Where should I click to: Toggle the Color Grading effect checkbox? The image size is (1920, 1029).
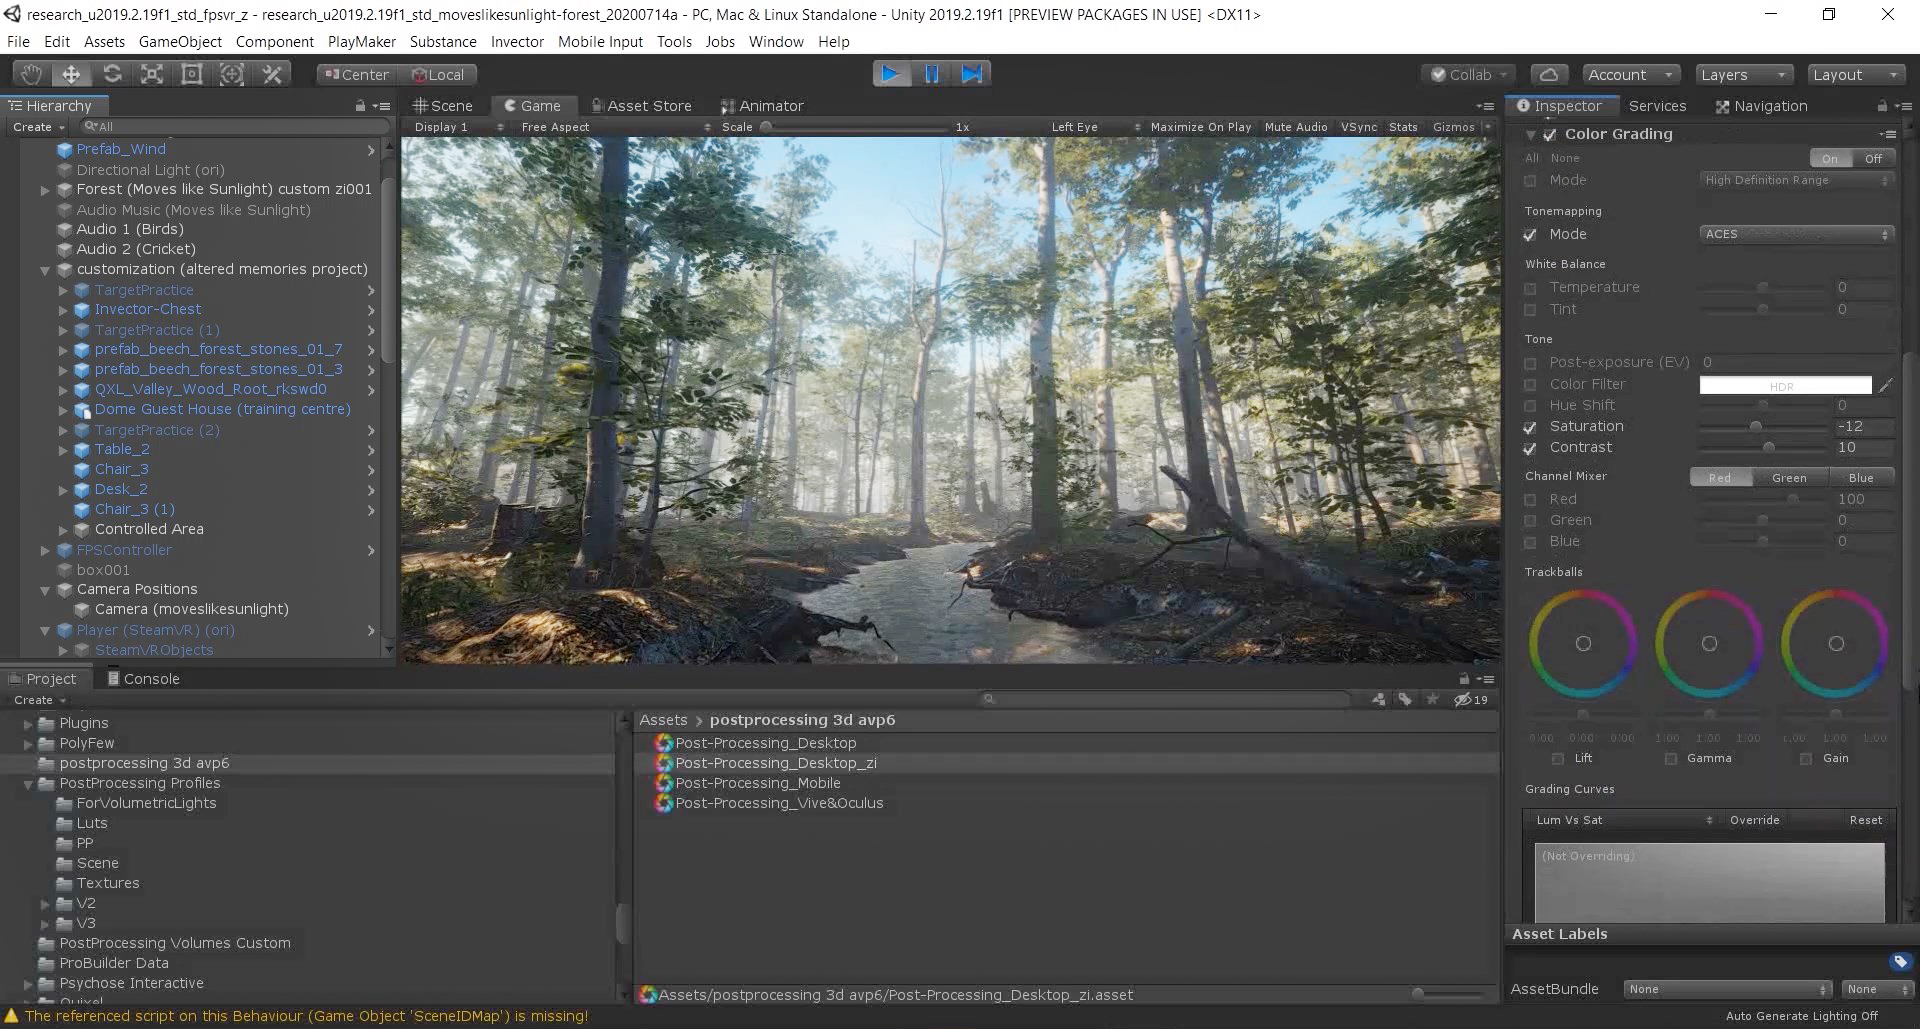pyautogui.click(x=1549, y=135)
